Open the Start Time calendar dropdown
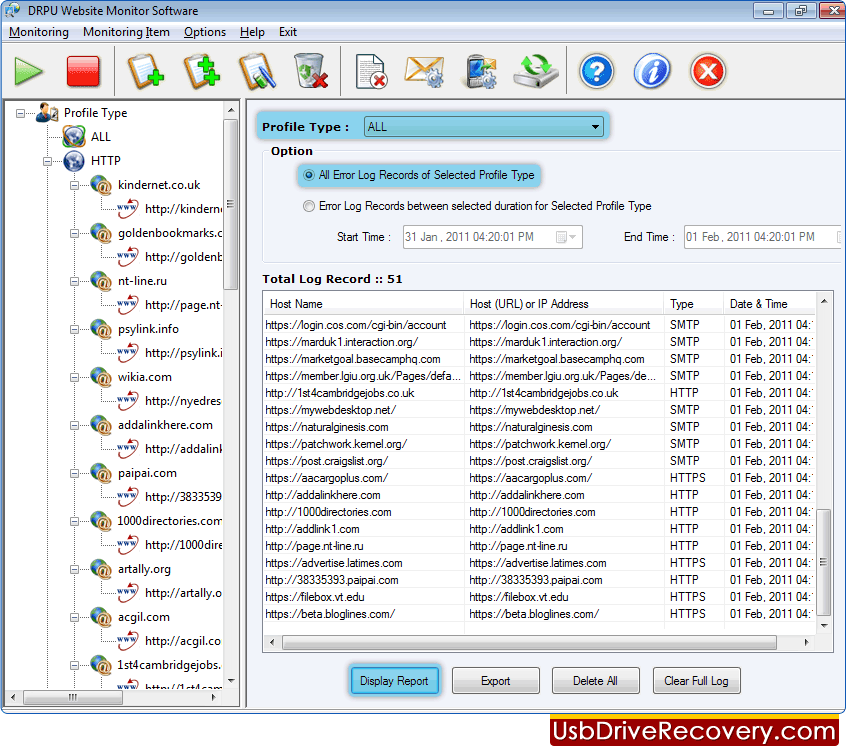This screenshot has height=746, width=846. coord(567,237)
